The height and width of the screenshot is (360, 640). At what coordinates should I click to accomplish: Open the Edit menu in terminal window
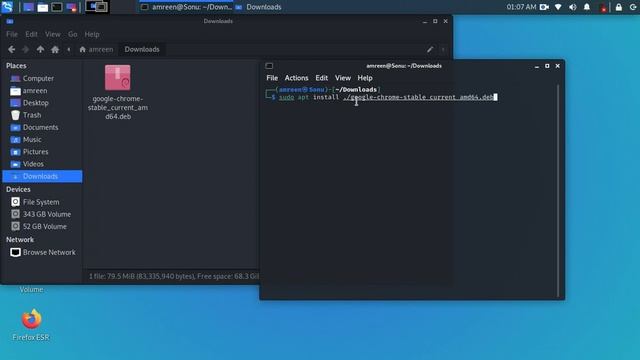[x=321, y=78]
